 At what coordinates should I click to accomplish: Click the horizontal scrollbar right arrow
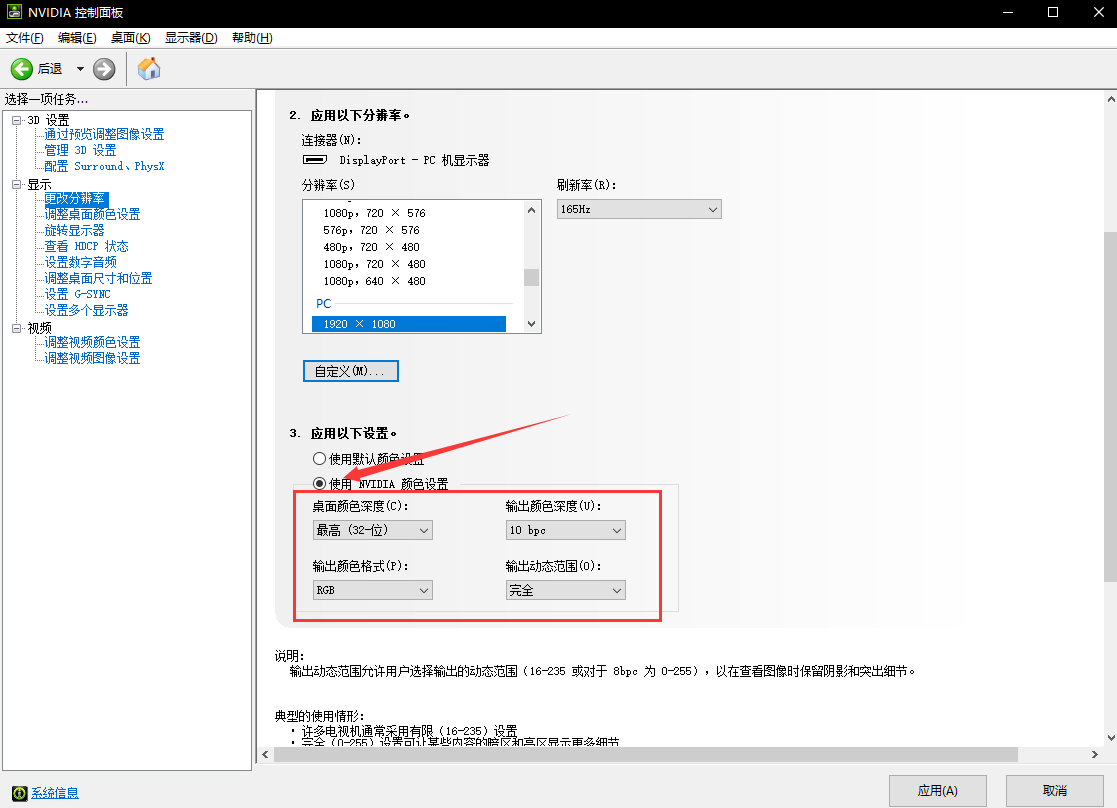tap(1095, 755)
